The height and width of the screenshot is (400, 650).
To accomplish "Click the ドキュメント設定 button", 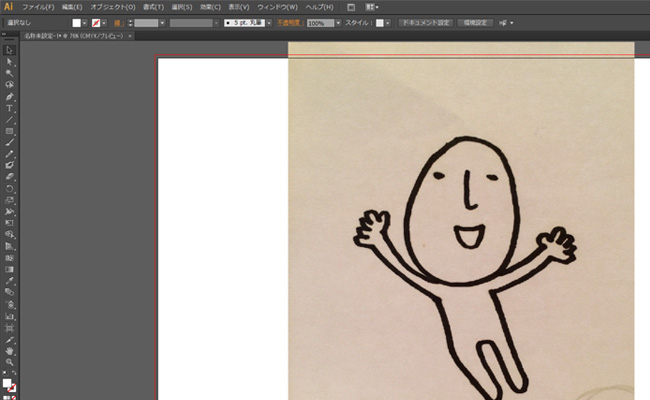I will 424,22.
